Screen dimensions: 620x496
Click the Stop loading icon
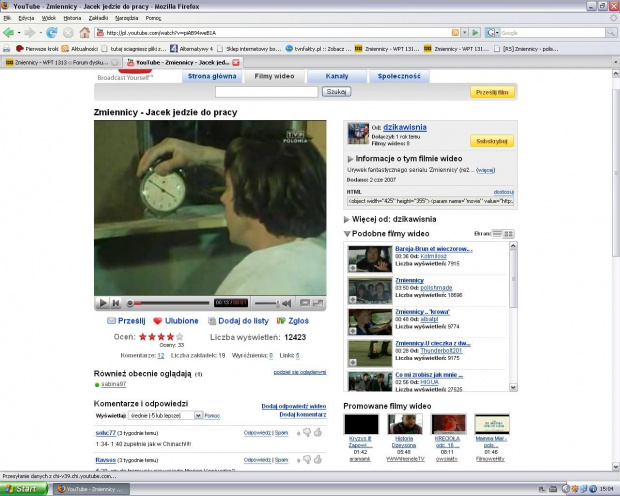click(68, 33)
